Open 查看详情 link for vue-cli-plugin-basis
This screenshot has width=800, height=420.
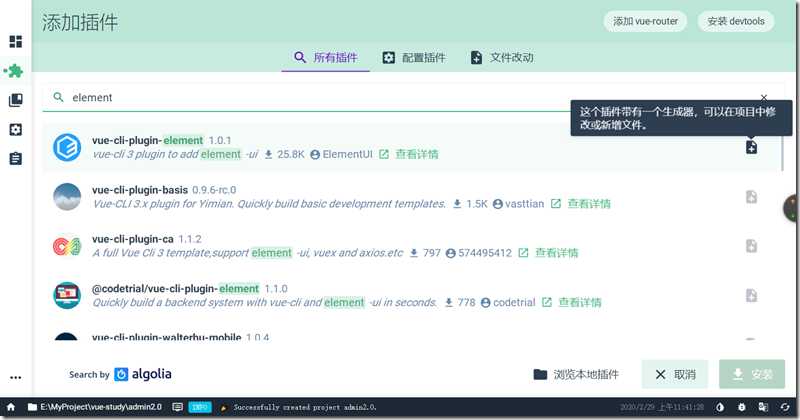589,204
